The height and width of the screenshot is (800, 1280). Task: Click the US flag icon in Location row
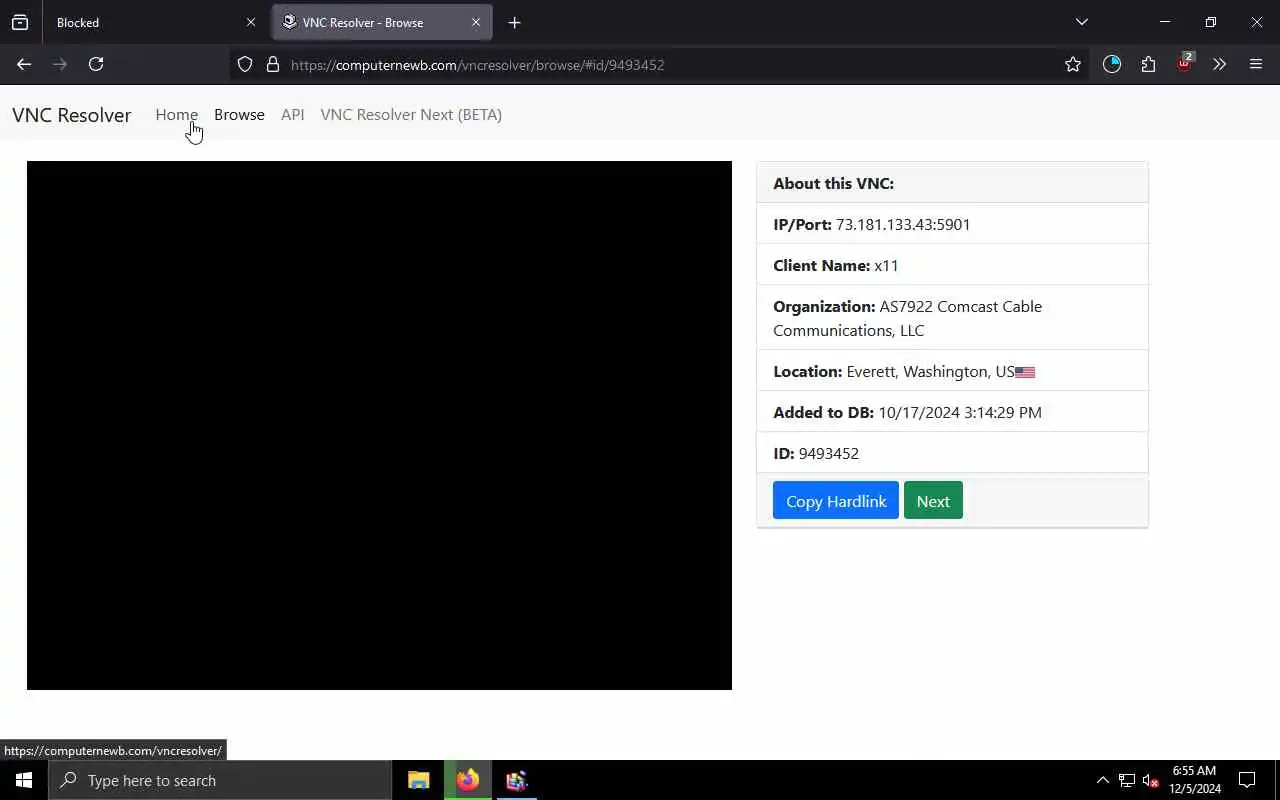click(x=1025, y=372)
